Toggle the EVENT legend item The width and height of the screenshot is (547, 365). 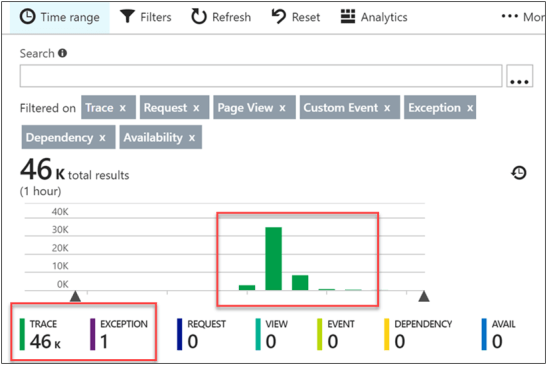336,334
